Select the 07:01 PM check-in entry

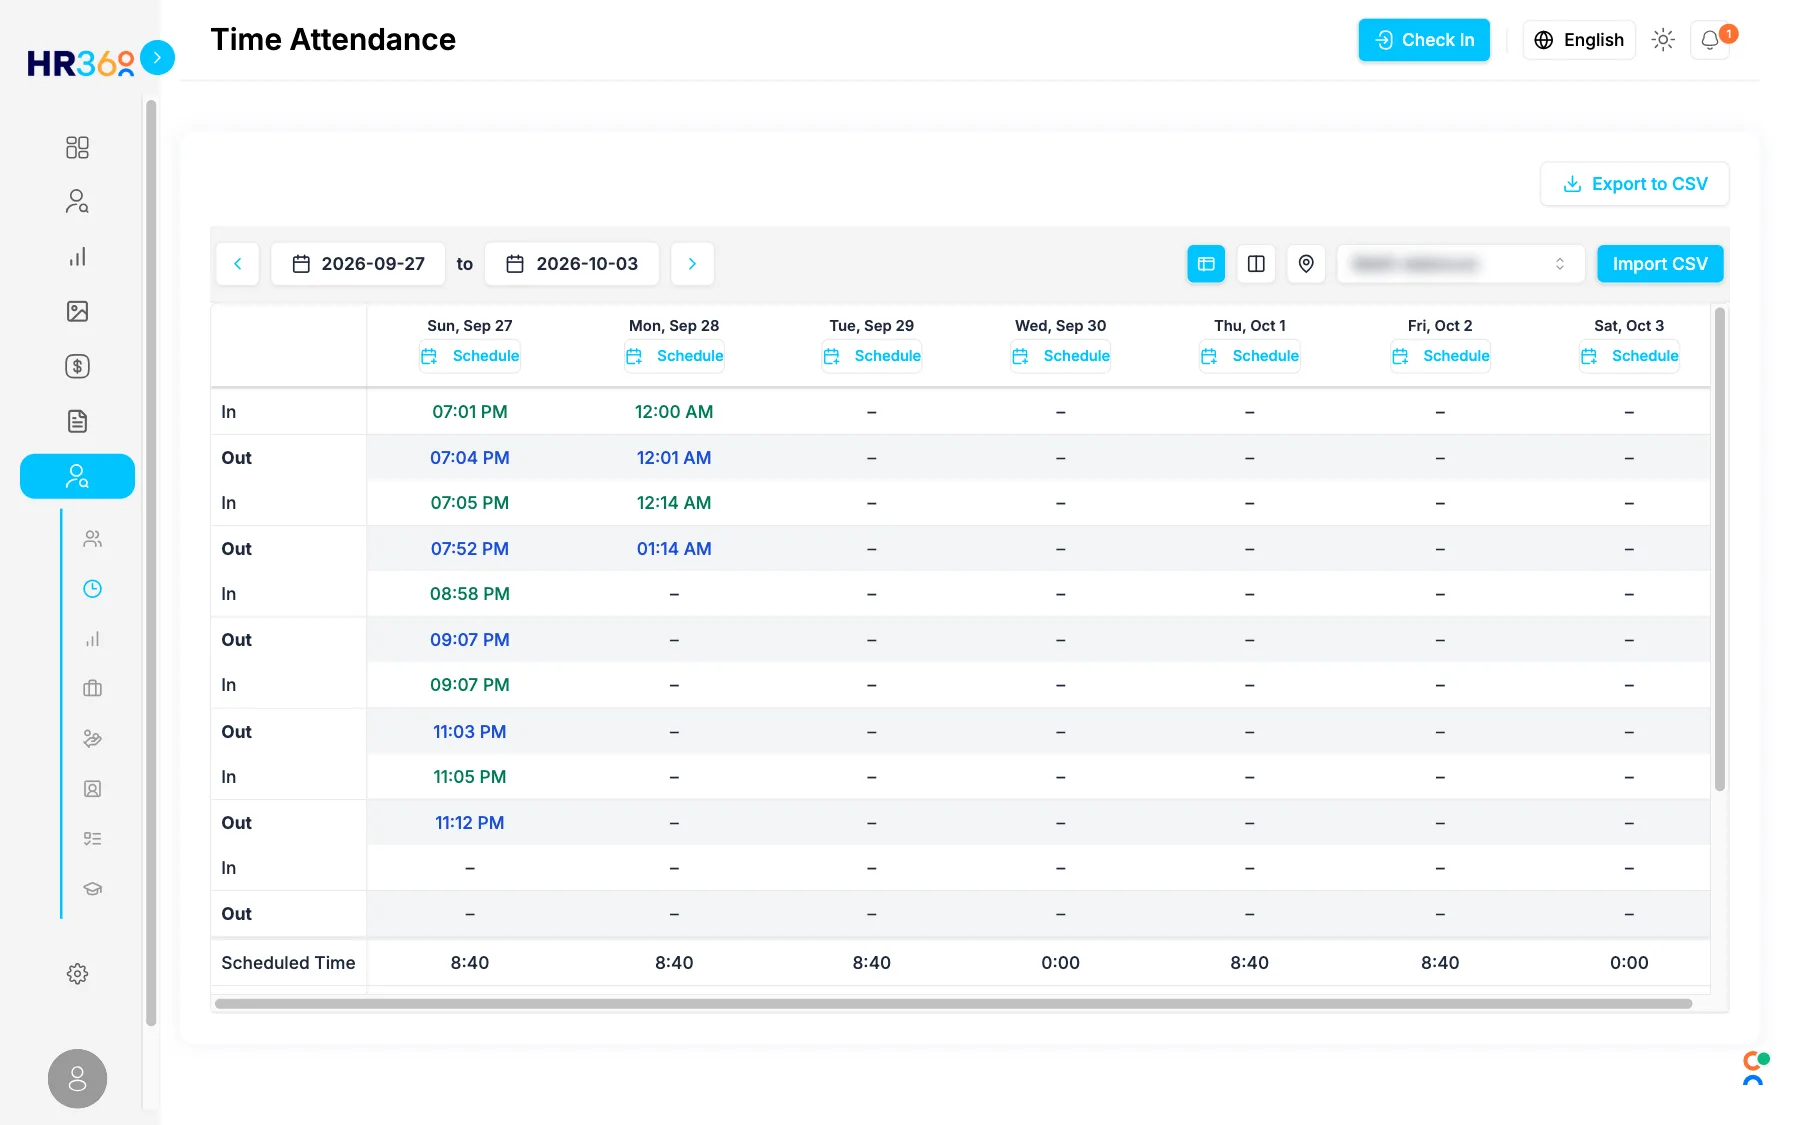click(470, 412)
